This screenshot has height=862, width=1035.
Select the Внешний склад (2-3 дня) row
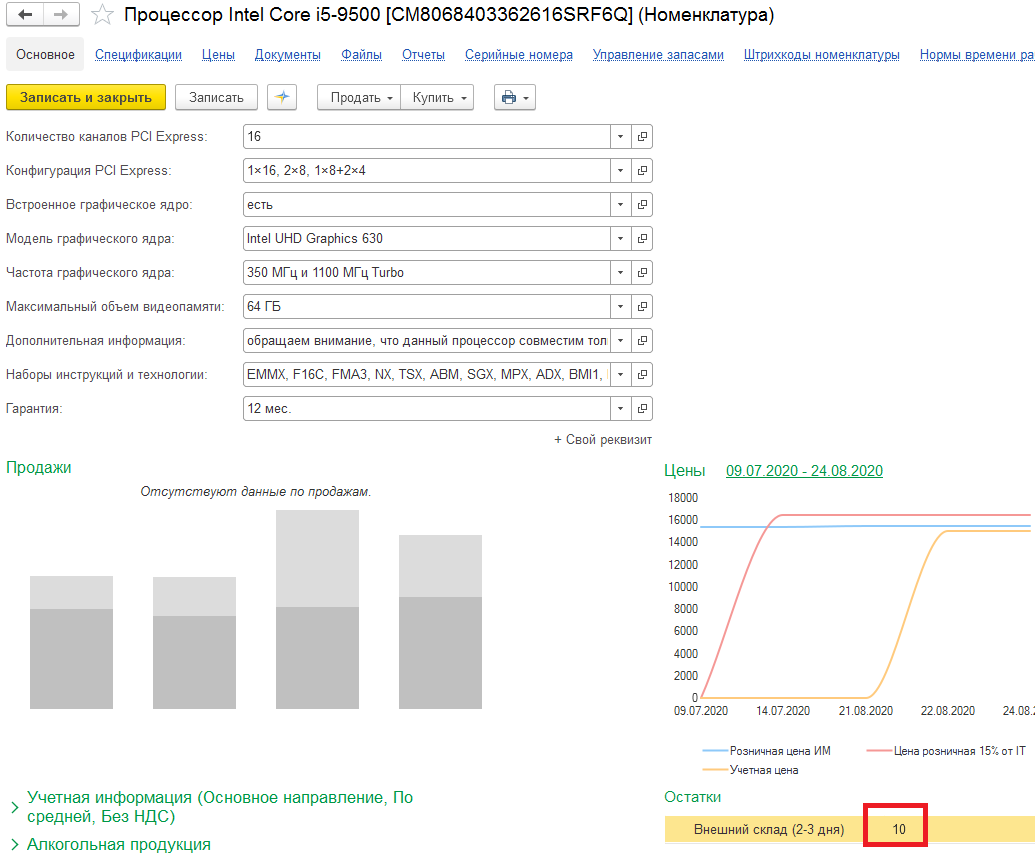point(850,829)
